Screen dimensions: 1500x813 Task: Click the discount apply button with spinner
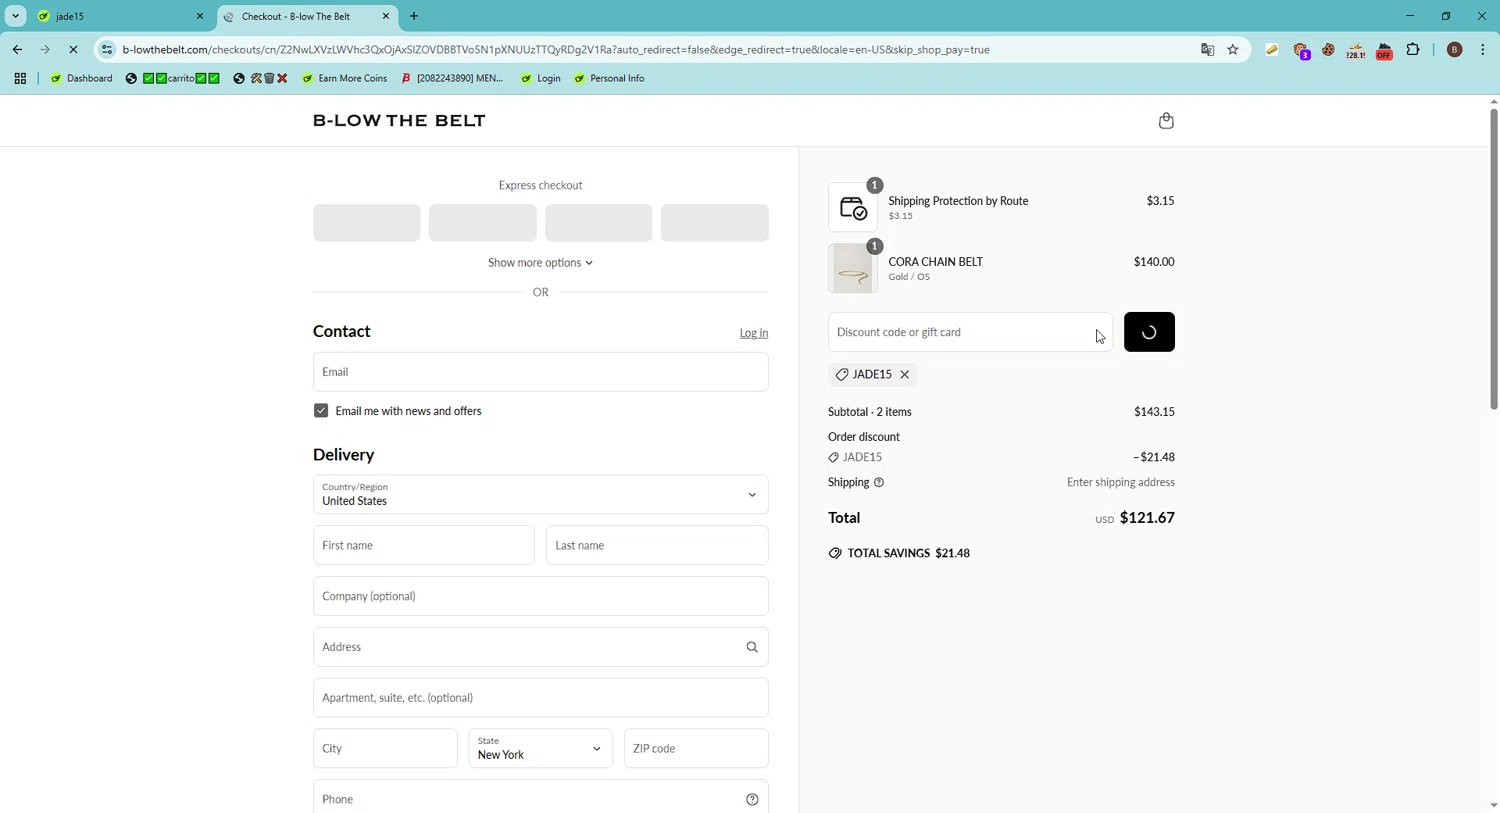tap(1149, 333)
